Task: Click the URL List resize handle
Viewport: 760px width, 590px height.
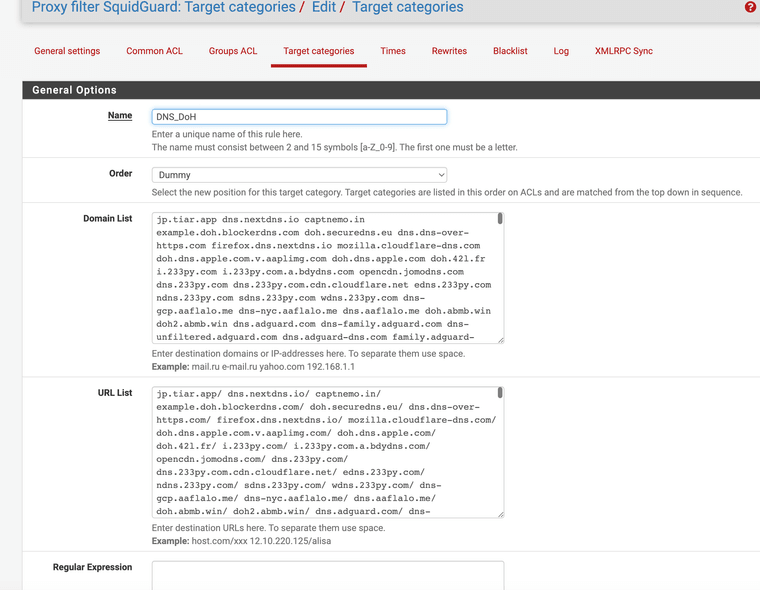Action: (x=501, y=514)
